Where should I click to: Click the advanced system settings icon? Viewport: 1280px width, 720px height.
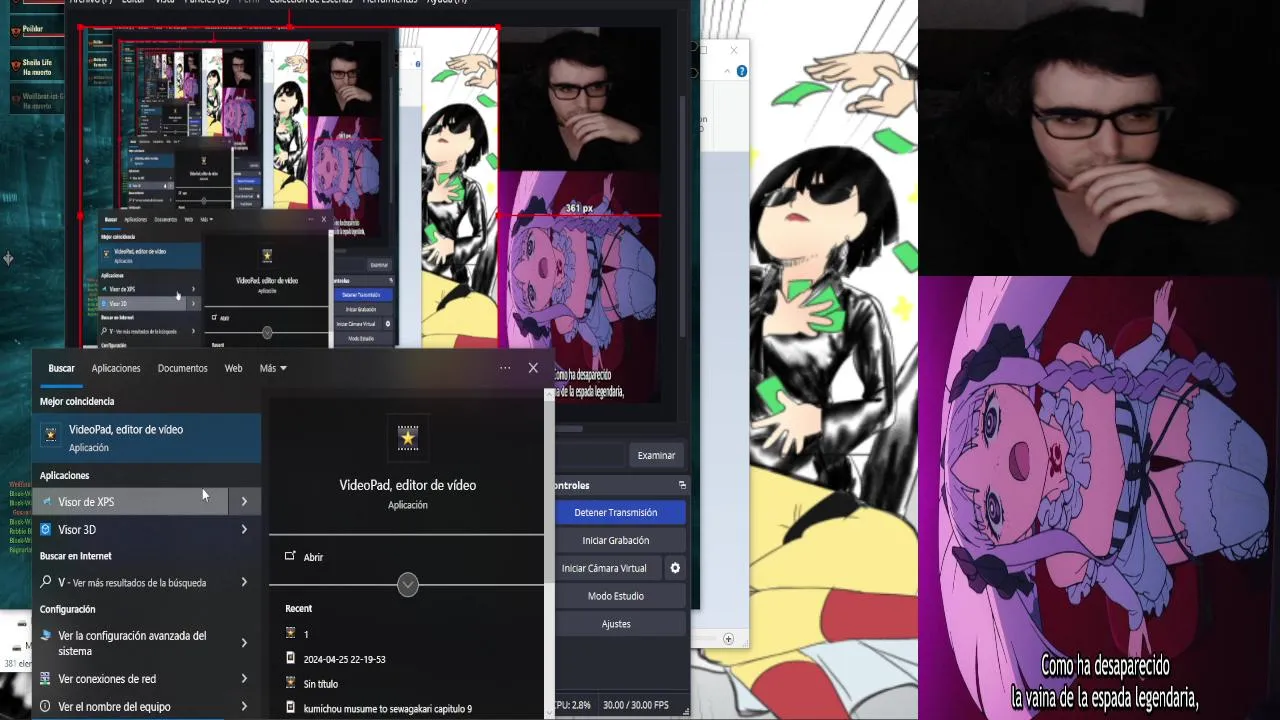[46, 636]
